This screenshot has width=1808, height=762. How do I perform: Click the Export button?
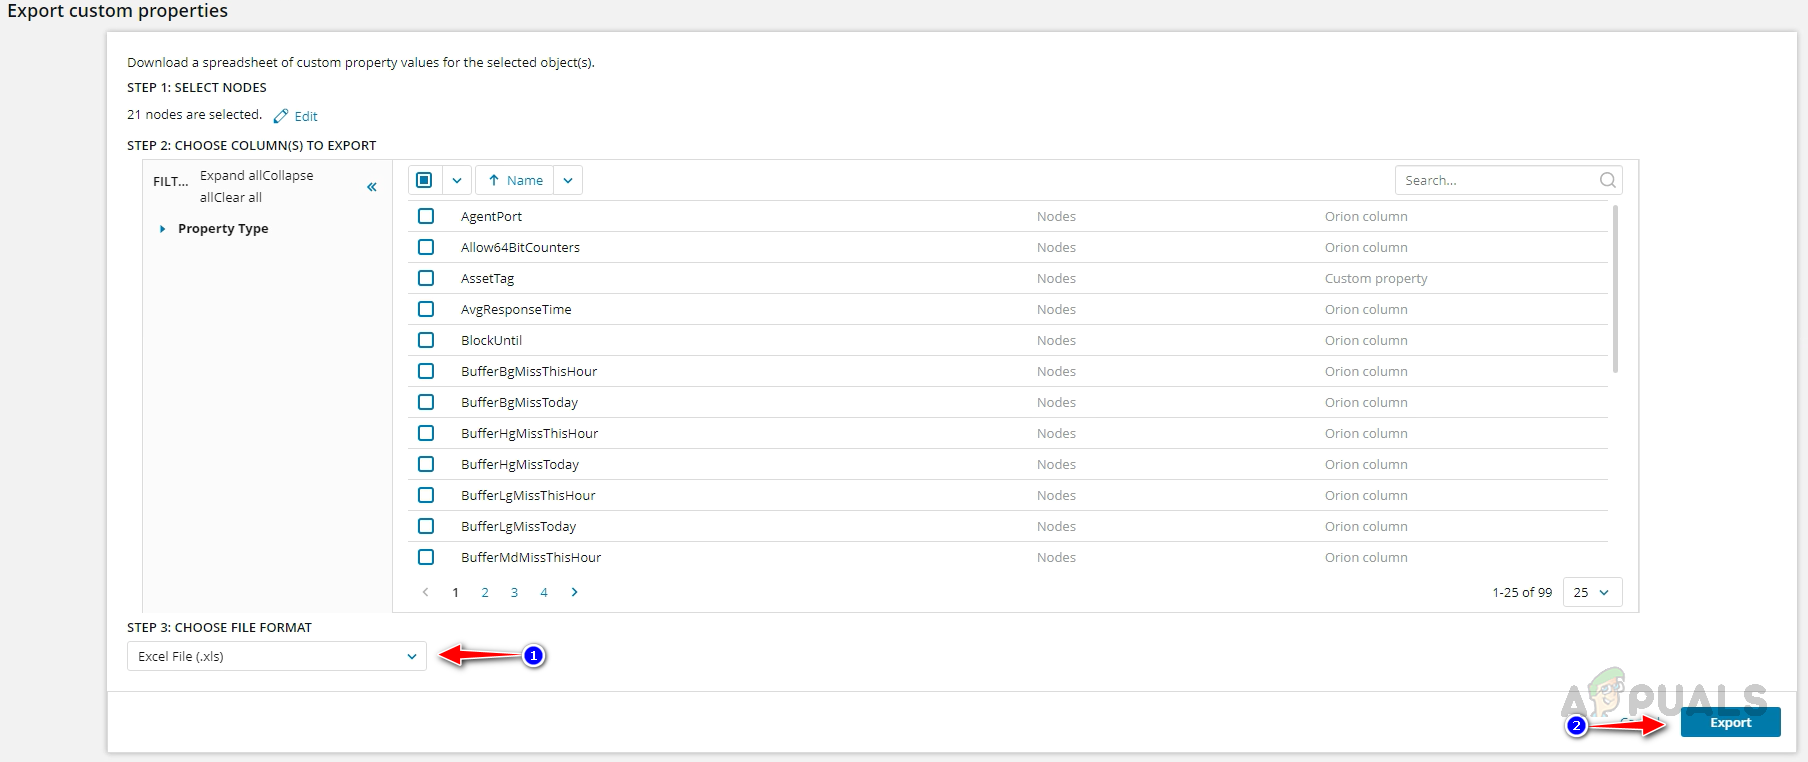pyautogui.click(x=1730, y=722)
